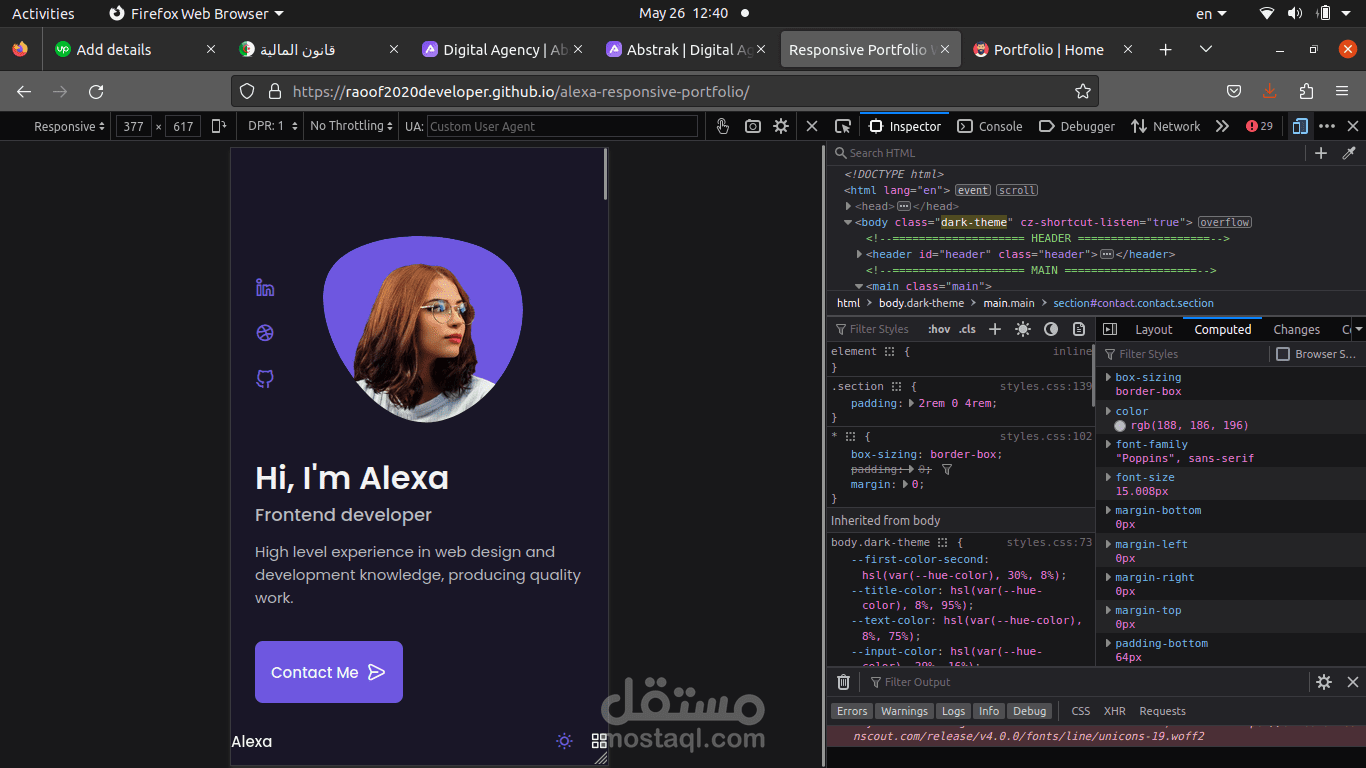Toggle touch simulation hand icon
This screenshot has height=768, width=1366.
[x=723, y=126]
